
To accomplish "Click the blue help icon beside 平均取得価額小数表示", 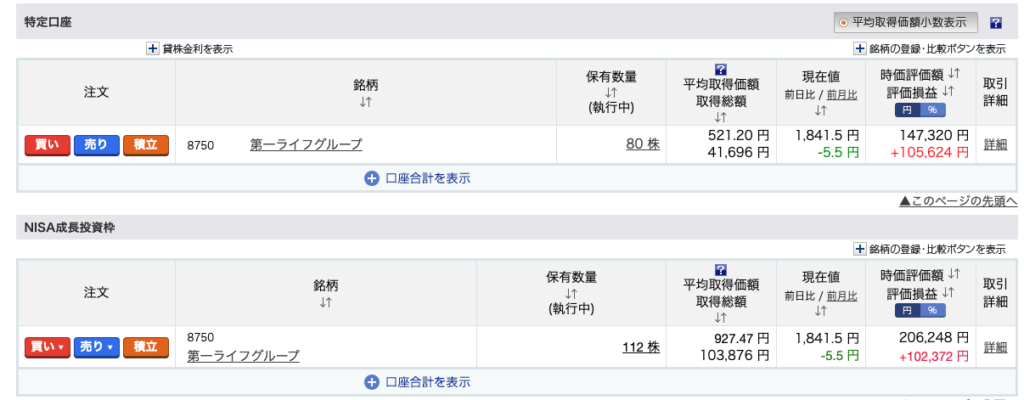I will click(995, 23).
